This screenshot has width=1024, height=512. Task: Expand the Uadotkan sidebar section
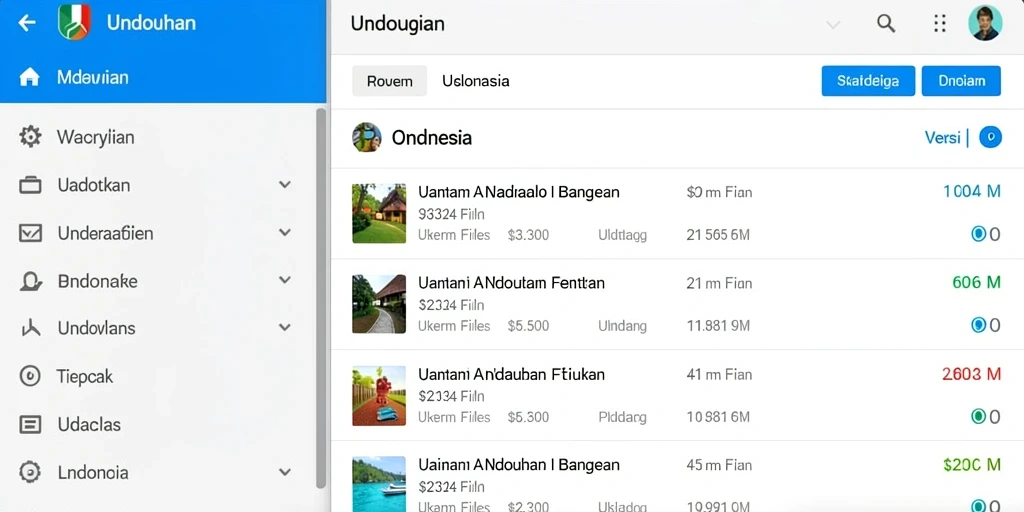285,185
